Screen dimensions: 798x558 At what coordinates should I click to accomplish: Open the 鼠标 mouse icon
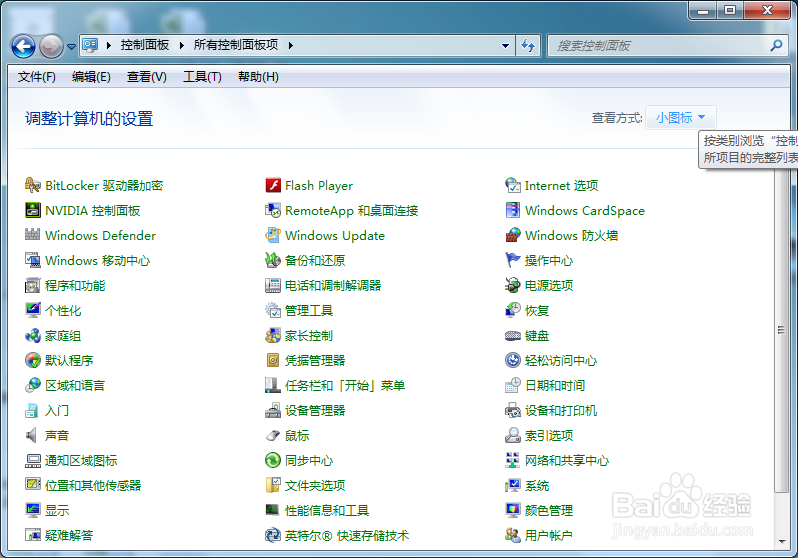point(273,435)
